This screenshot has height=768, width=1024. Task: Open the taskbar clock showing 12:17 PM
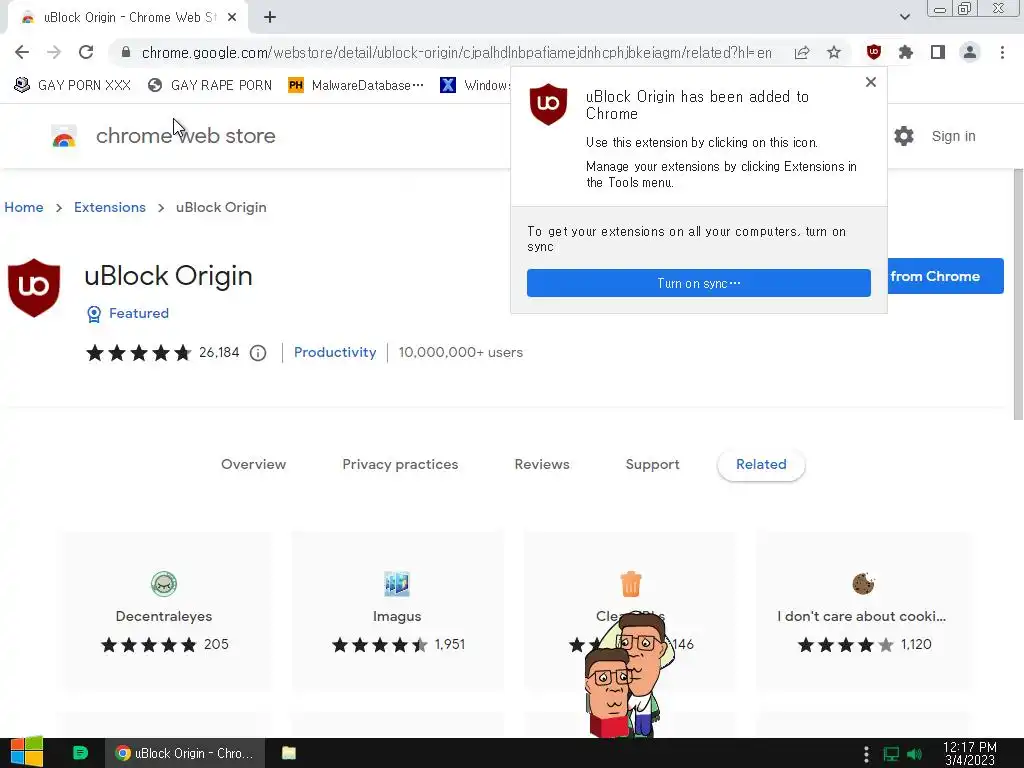(970, 753)
